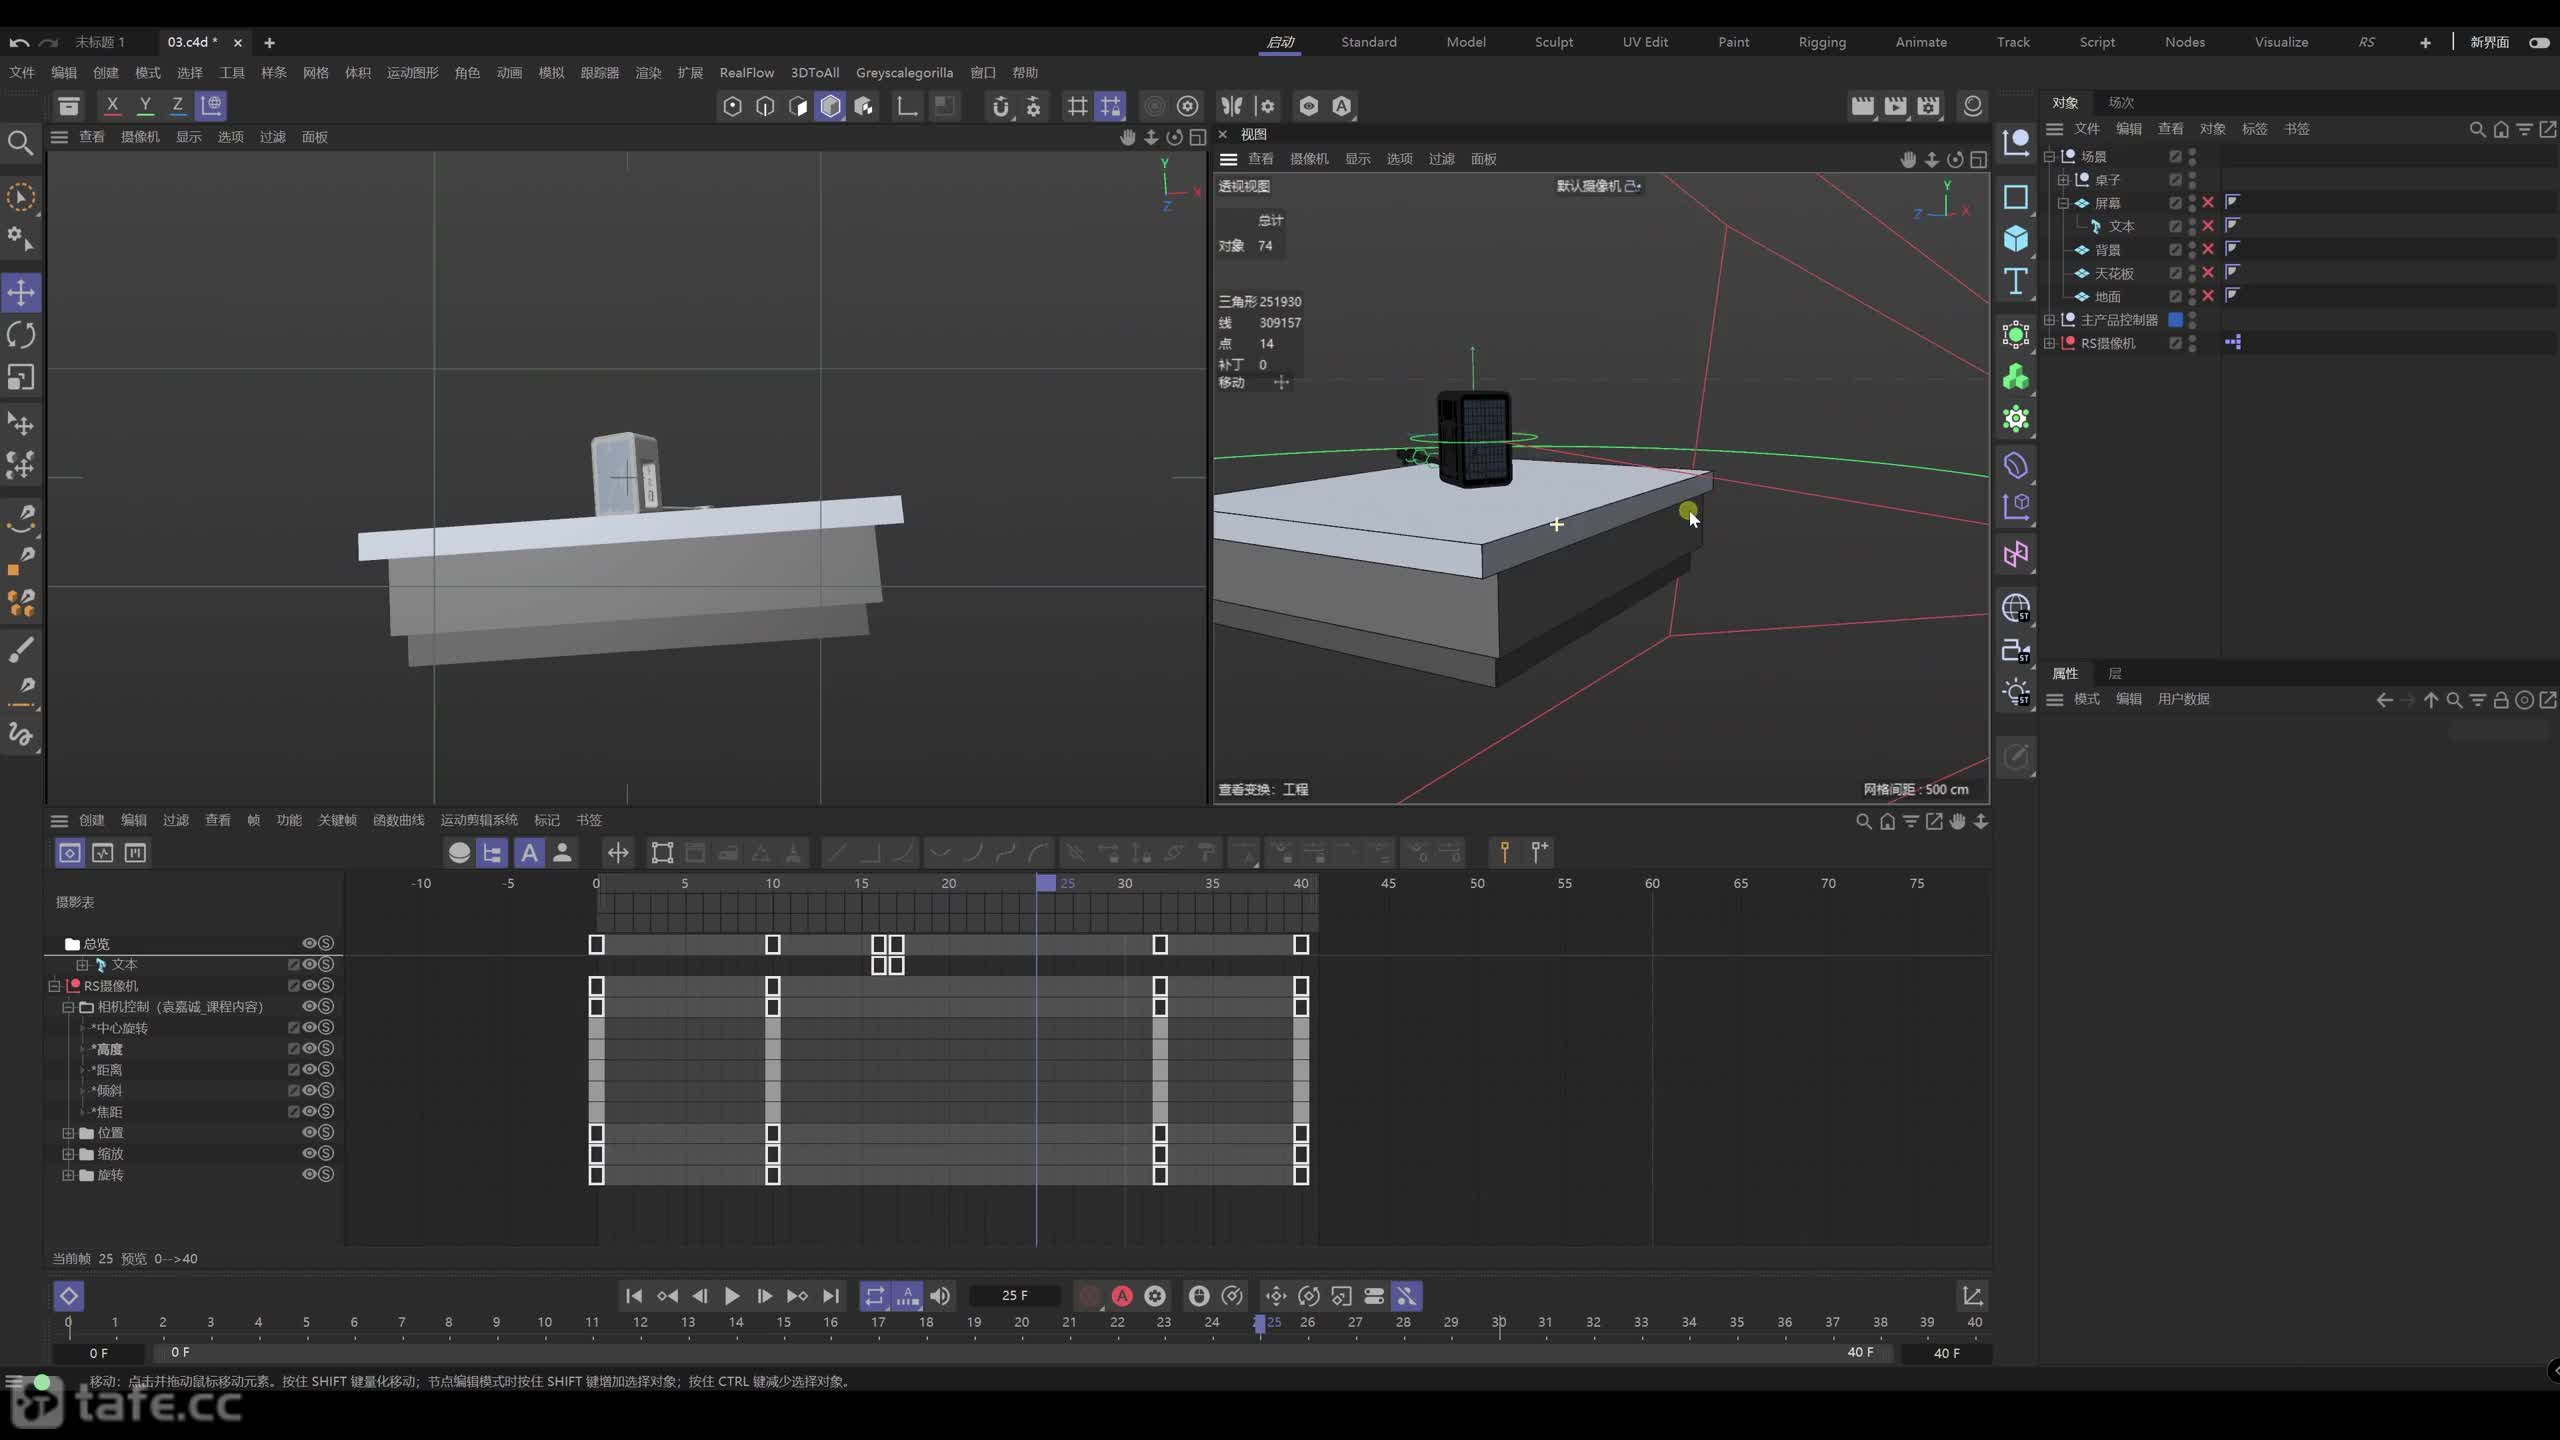The width and height of the screenshot is (2560, 1440).
Task: Select the paint brush tool on left
Action: tap(21, 650)
